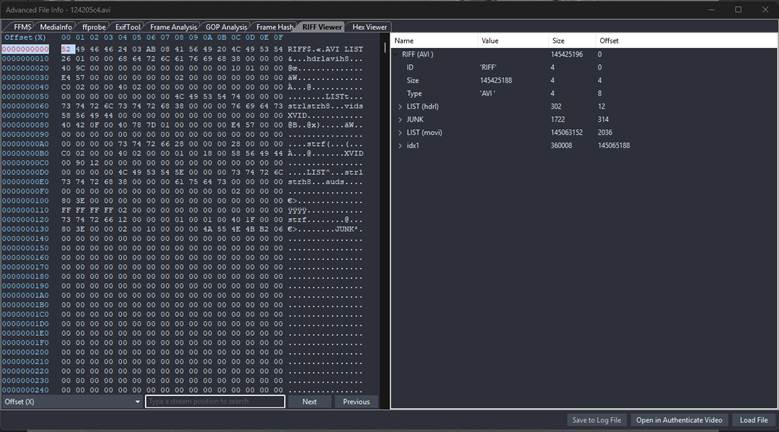Viewport: 779px width, 432px height.
Task: Switch to the FFMS tab
Action: click(x=22, y=27)
